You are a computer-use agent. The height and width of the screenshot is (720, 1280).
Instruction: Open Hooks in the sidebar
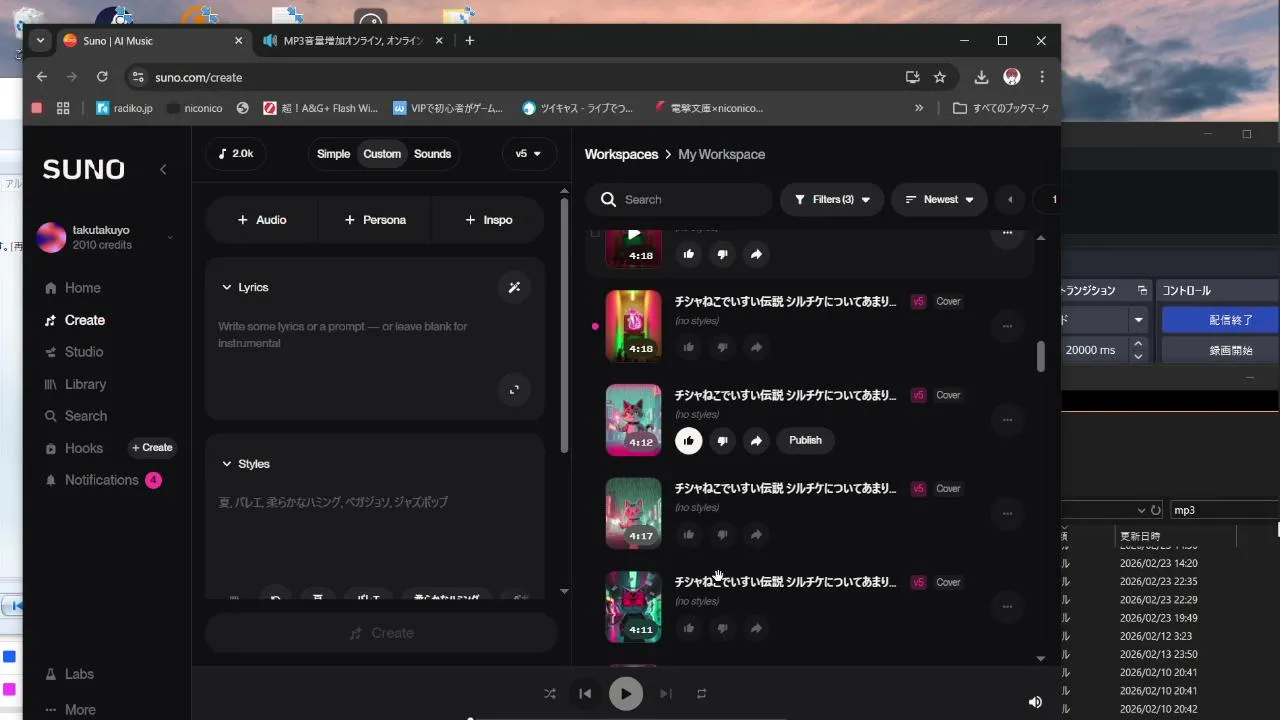73,448
